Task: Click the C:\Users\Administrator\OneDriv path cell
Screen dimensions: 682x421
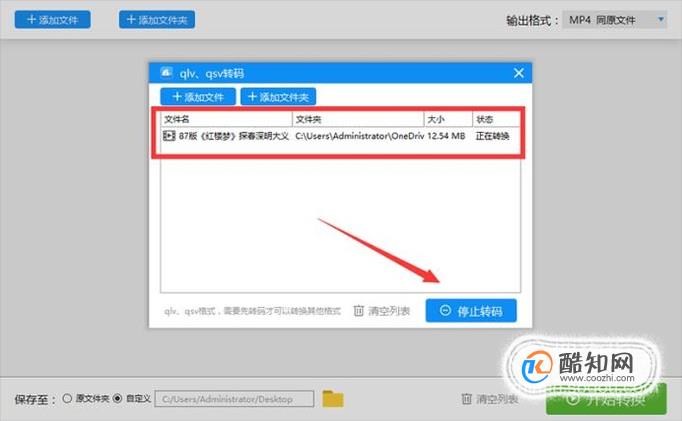Action: [x=359, y=136]
